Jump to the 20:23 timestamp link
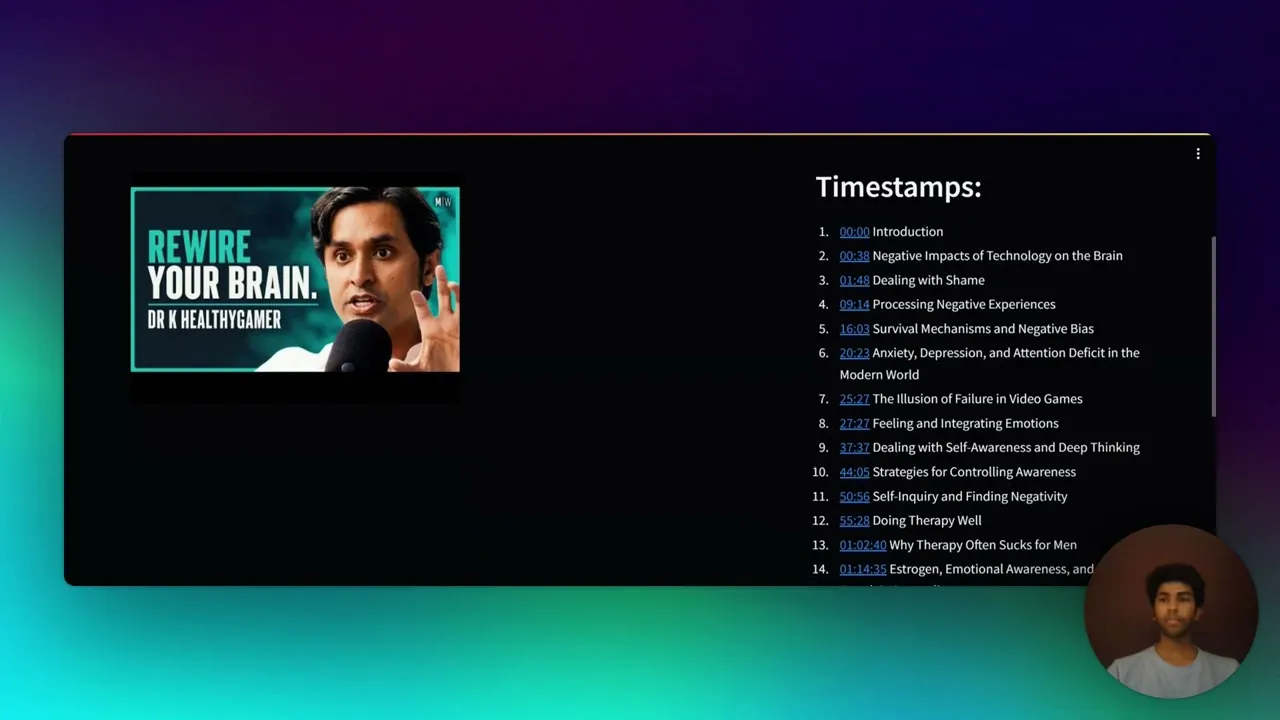1280x720 pixels. click(x=854, y=353)
